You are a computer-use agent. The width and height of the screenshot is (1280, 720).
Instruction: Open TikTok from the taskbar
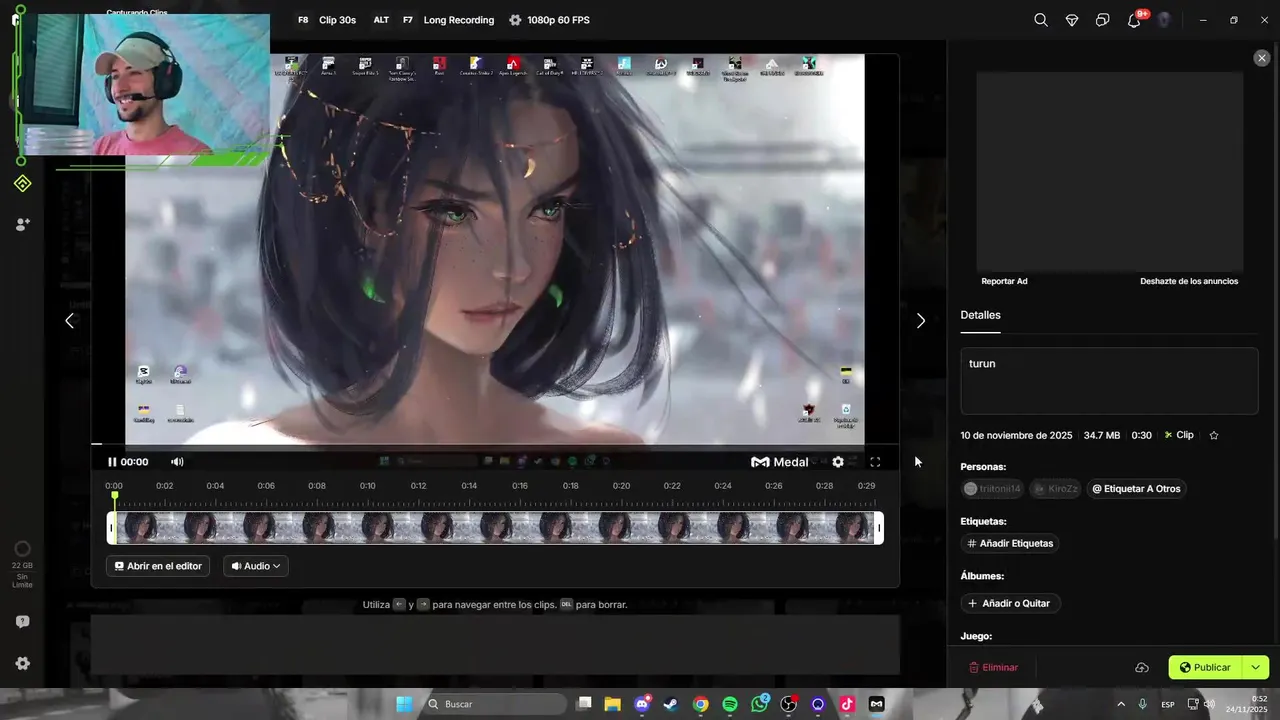coord(847,704)
